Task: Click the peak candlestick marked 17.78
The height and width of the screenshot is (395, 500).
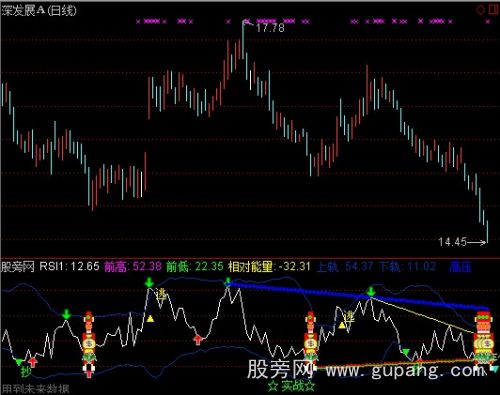Action: click(243, 40)
